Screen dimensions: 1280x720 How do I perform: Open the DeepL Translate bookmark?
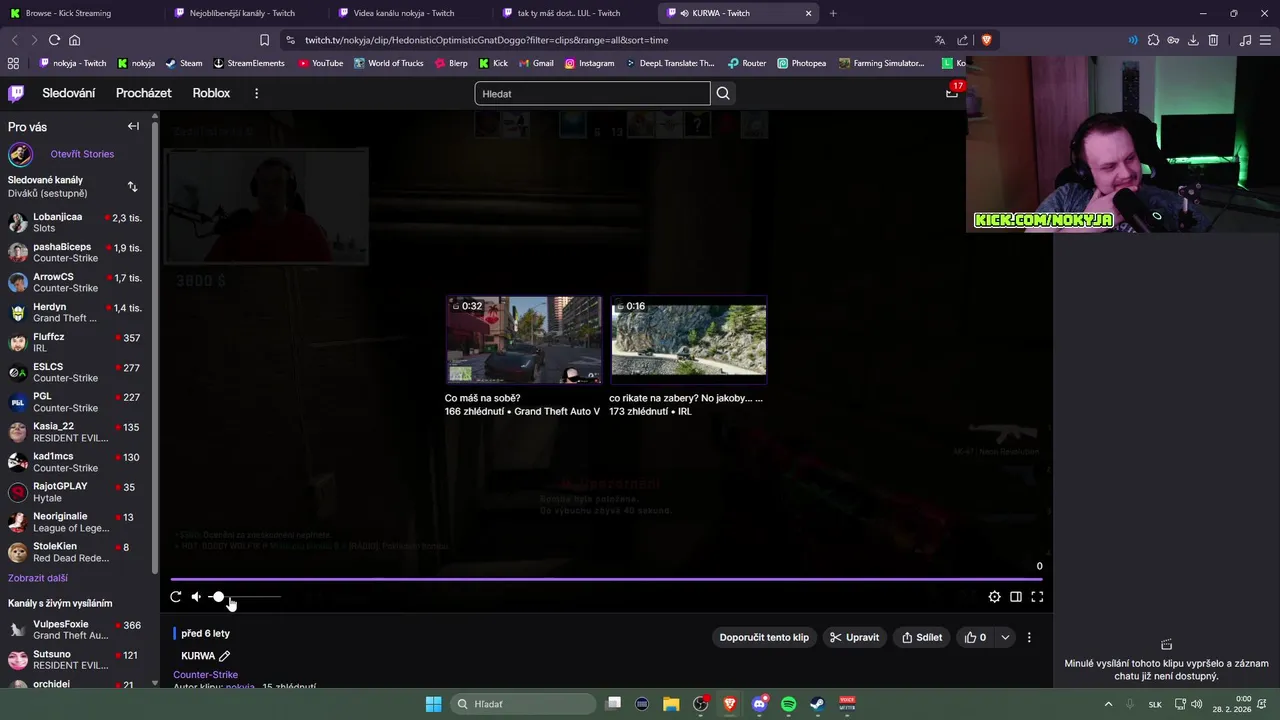pyautogui.click(x=670, y=63)
